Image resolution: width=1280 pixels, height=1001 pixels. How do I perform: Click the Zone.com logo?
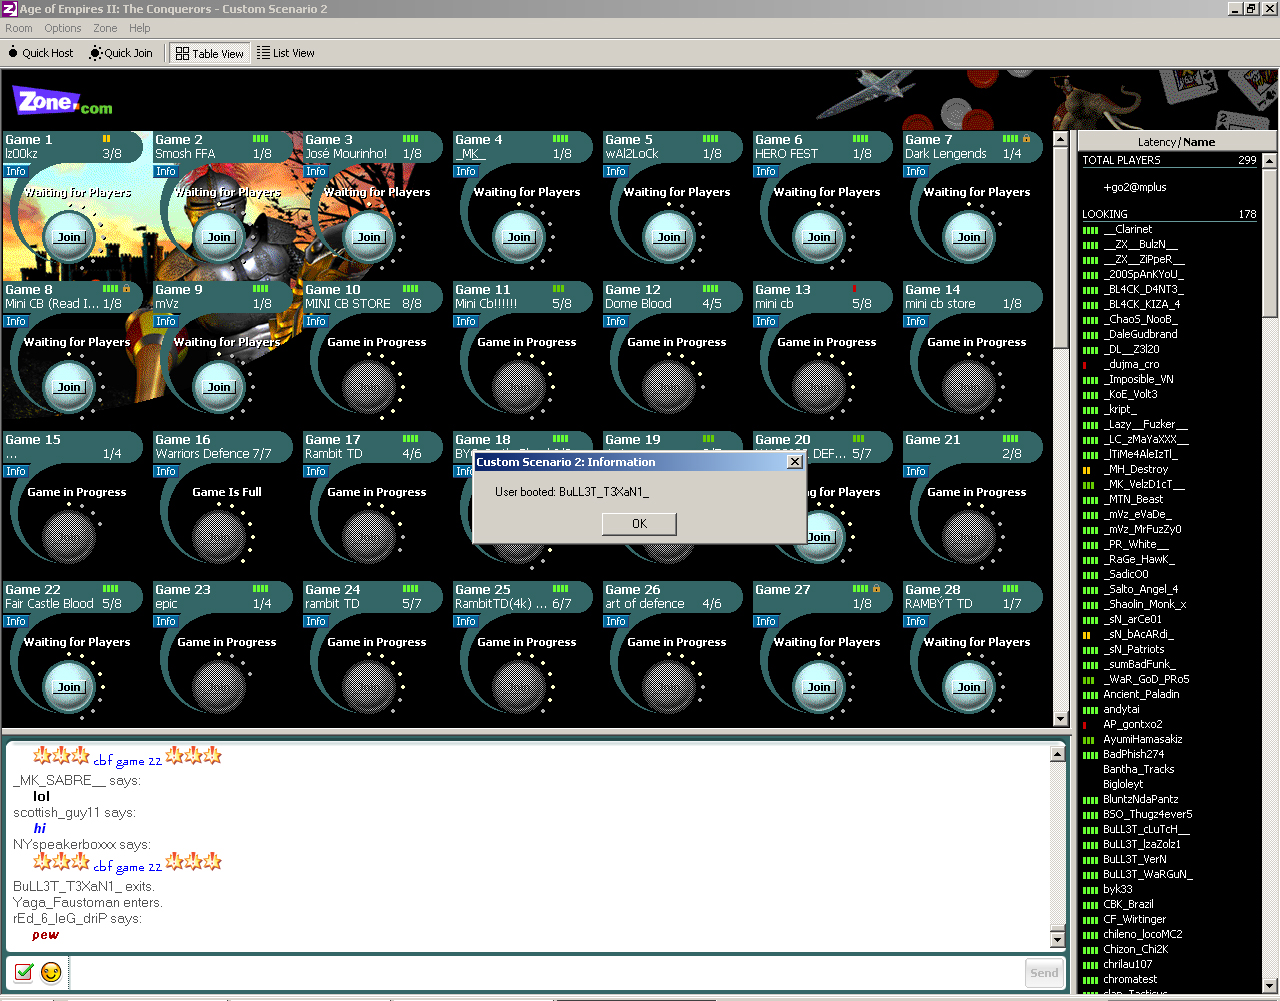tap(62, 101)
